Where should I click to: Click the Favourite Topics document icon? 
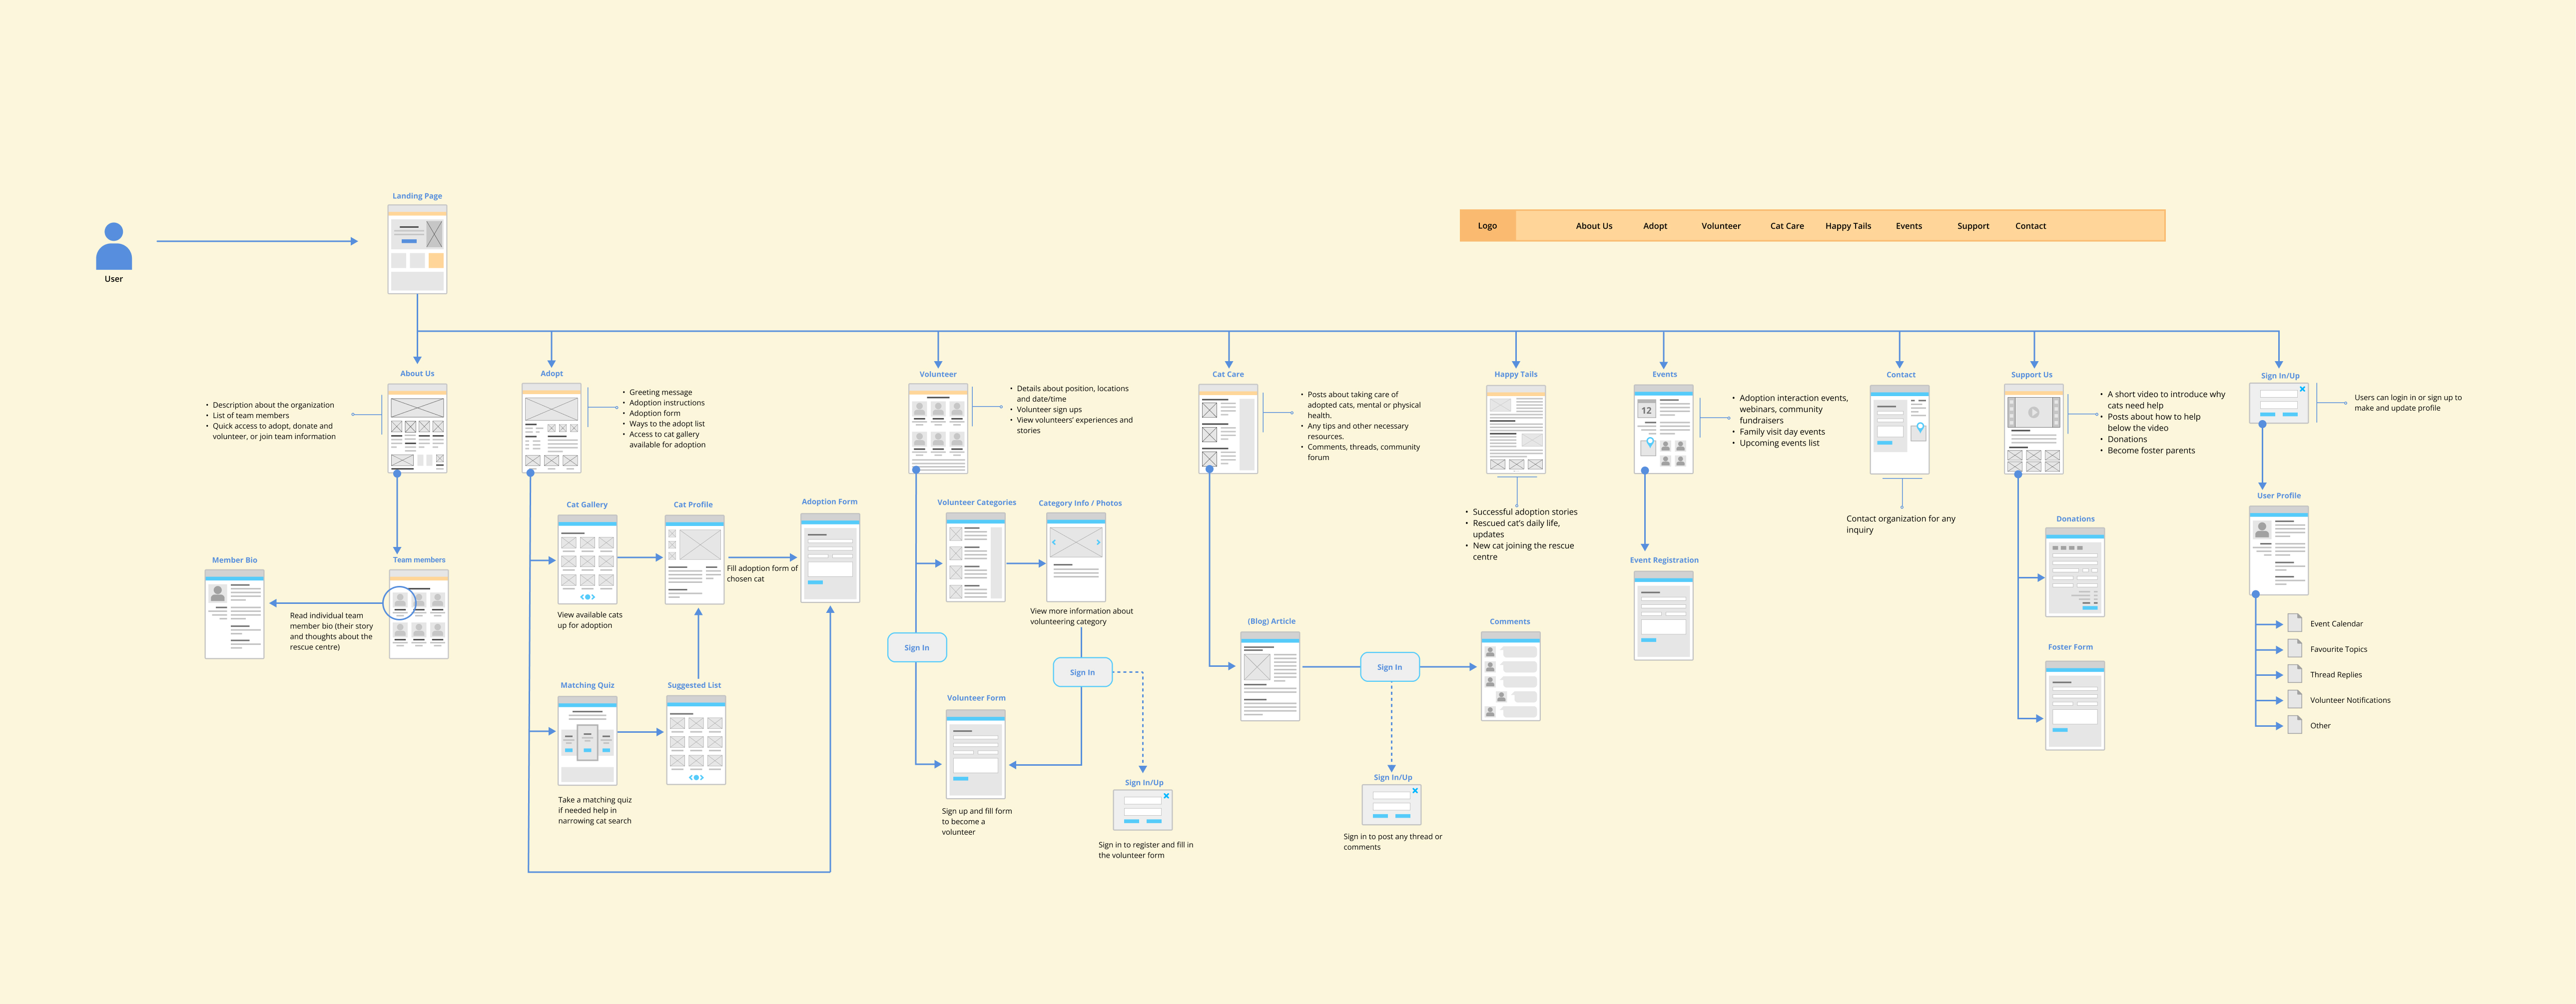tap(2295, 649)
